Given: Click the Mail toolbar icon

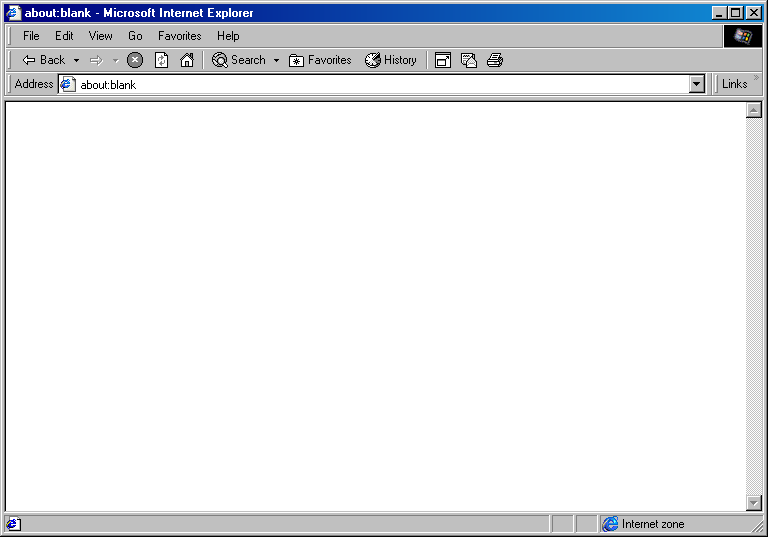Looking at the screenshot, I should (x=469, y=60).
